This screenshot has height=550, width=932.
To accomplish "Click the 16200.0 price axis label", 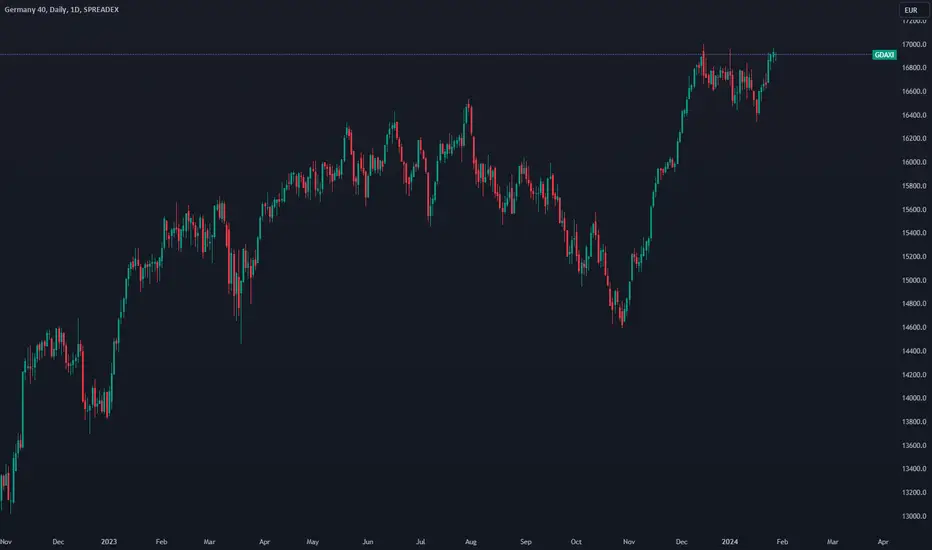I will point(914,139).
